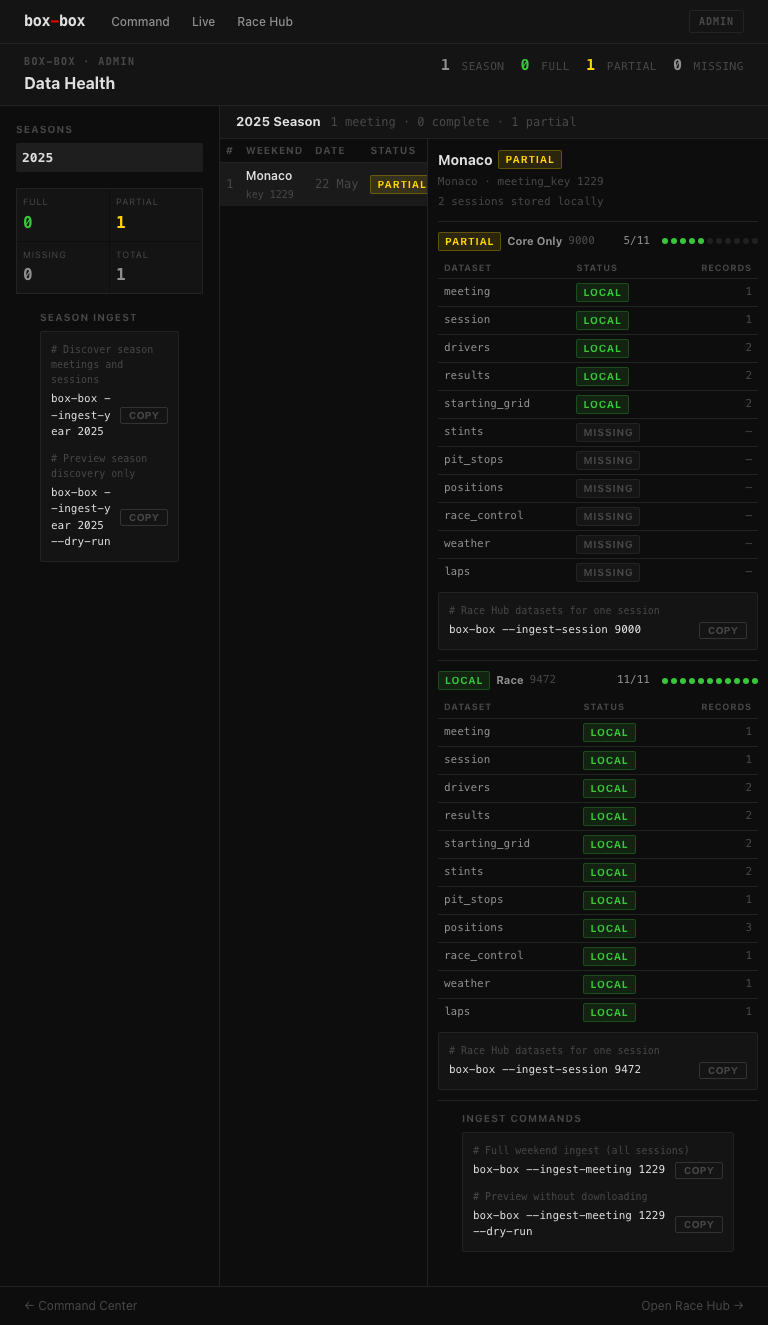This screenshot has width=768, height=1325.
Task: Click the Core Only starting_grid LOCAL badge
Action: click(602, 404)
